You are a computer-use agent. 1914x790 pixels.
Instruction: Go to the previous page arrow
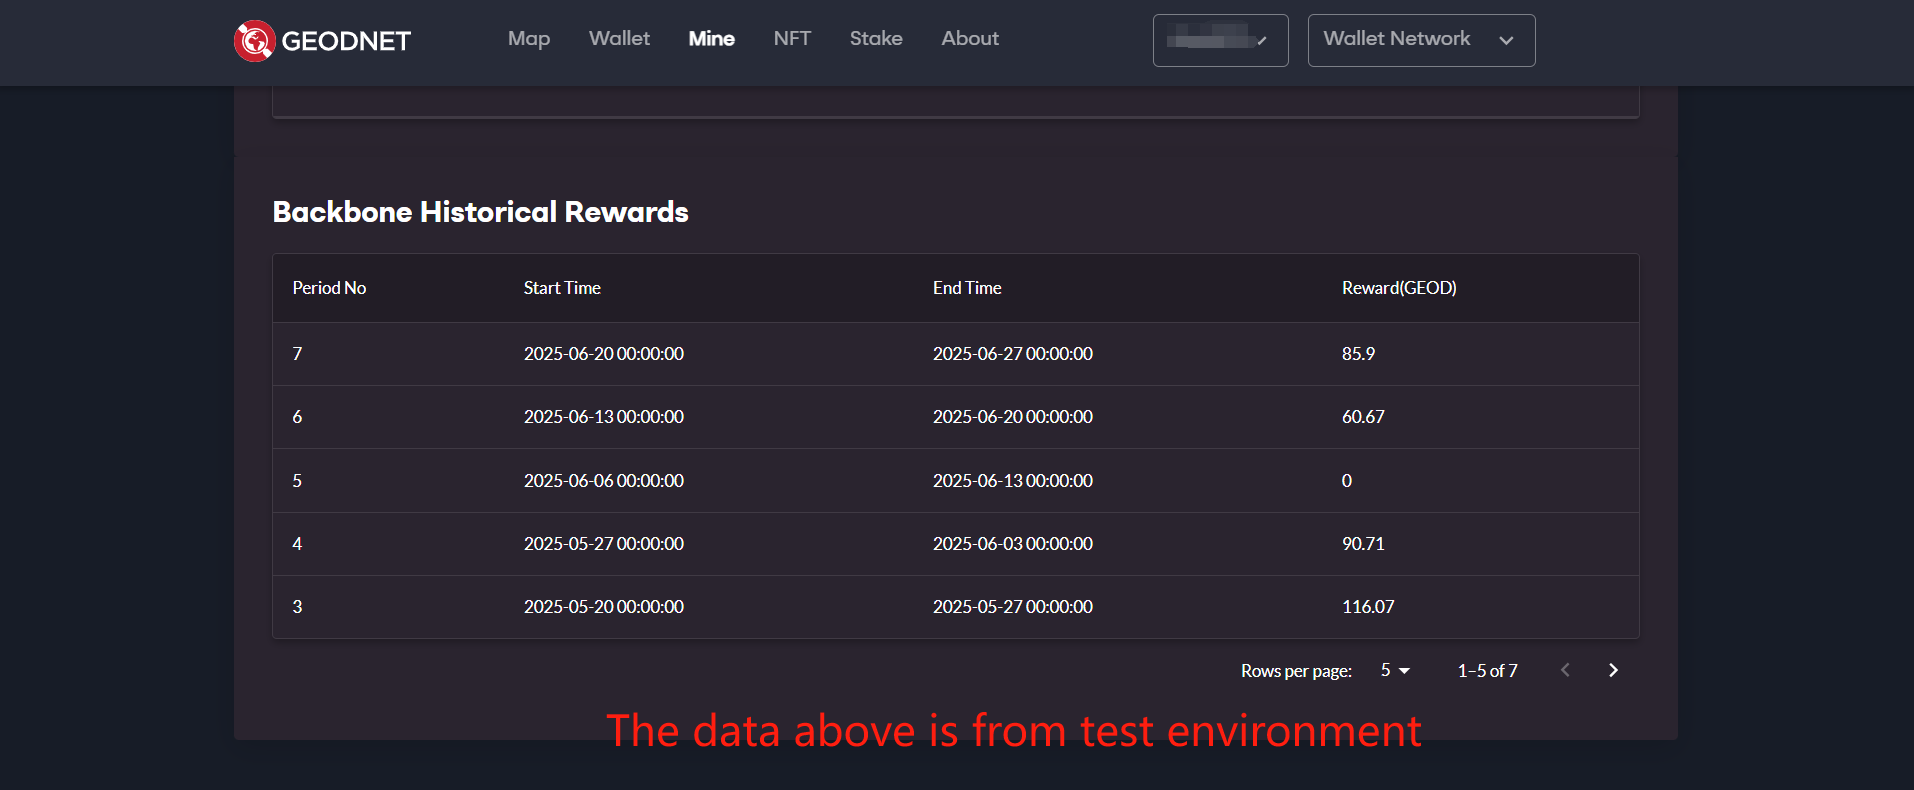click(1565, 670)
